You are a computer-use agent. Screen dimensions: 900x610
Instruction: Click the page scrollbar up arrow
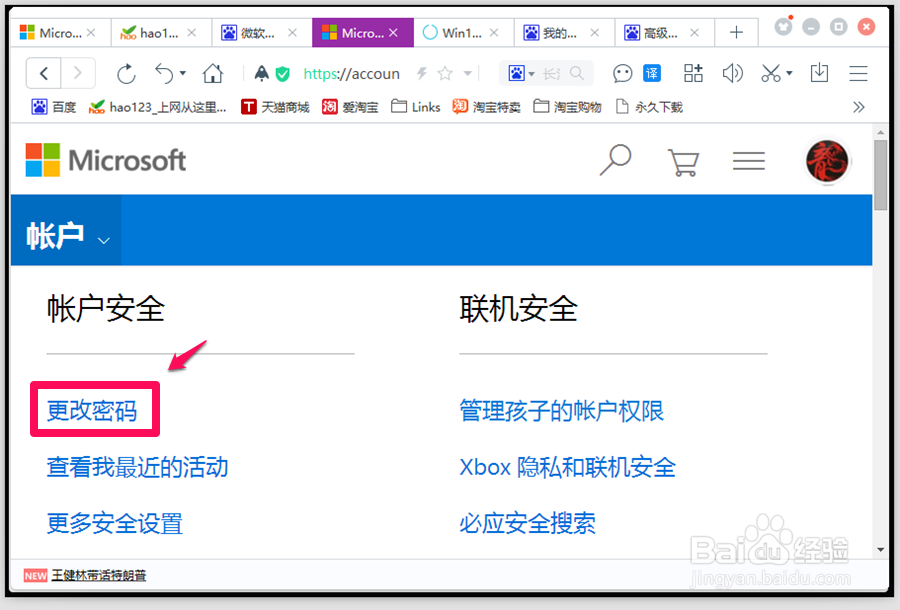click(x=880, y=133)
